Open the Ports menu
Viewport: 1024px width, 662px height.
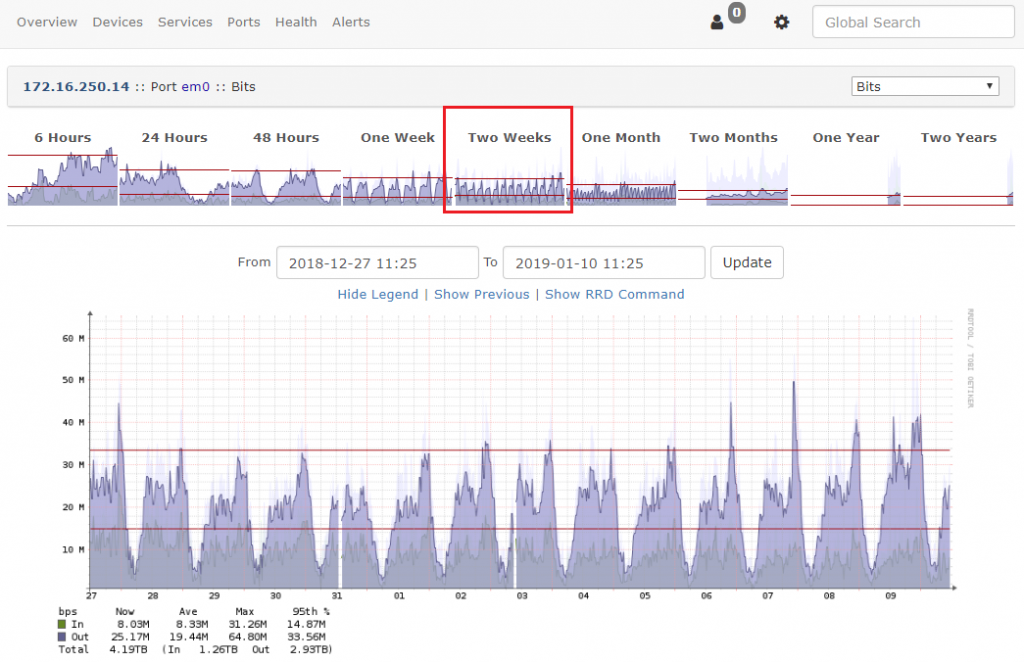click(x=244, y=22)
